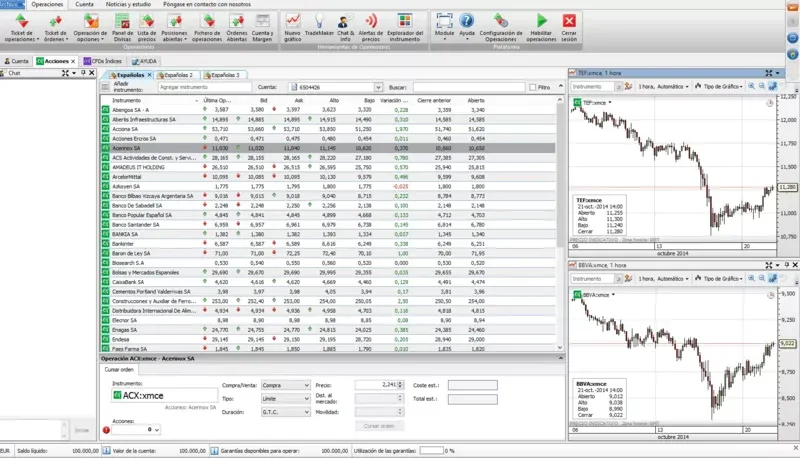Open BBVA chart interval dropdown
Screen dimensions: 800x458
pos(663,279)
